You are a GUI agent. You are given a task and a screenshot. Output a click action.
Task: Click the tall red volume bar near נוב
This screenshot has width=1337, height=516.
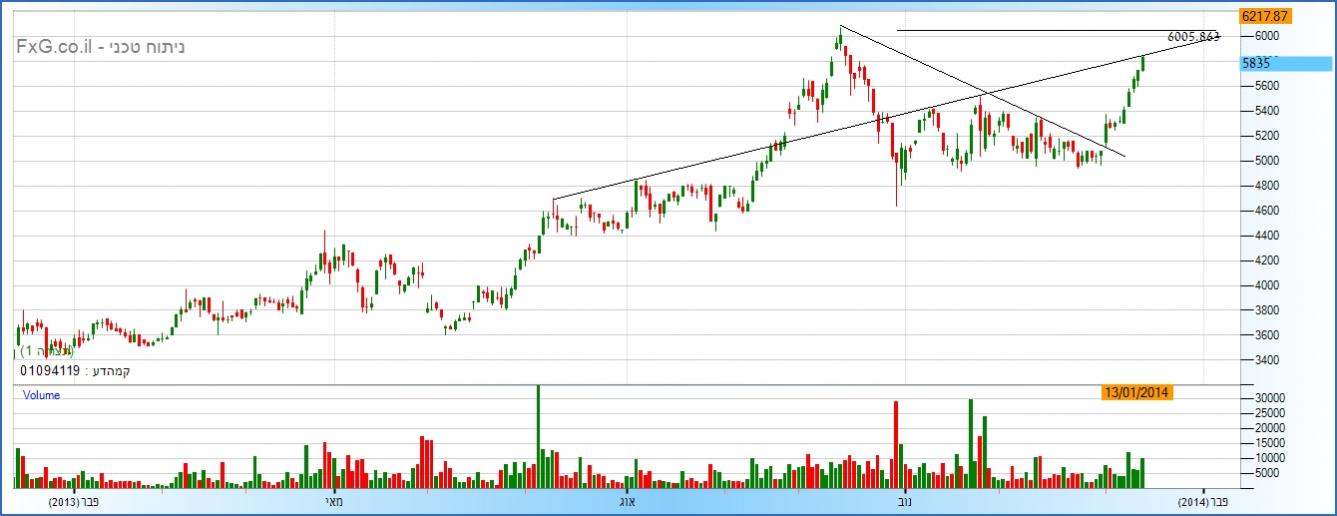coord(896,444)
